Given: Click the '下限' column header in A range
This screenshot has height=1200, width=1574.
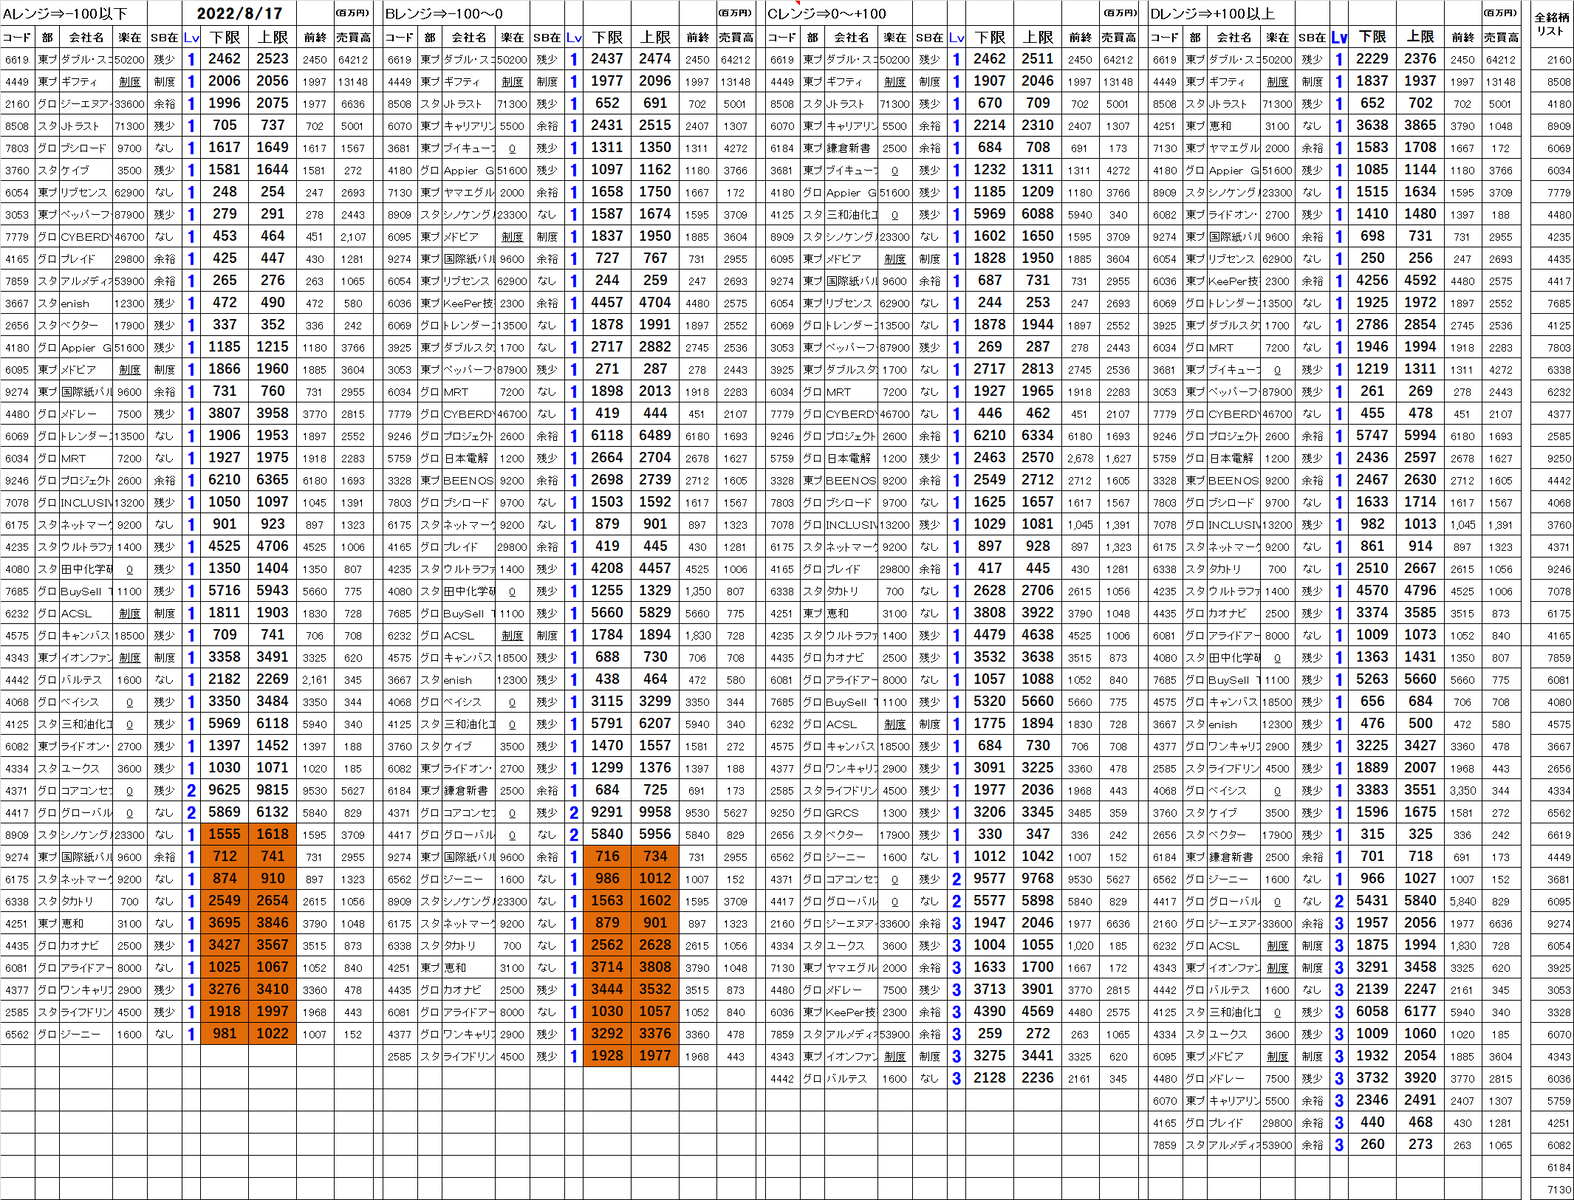Looking at the screenshot, I should click(x=225, y=37).
